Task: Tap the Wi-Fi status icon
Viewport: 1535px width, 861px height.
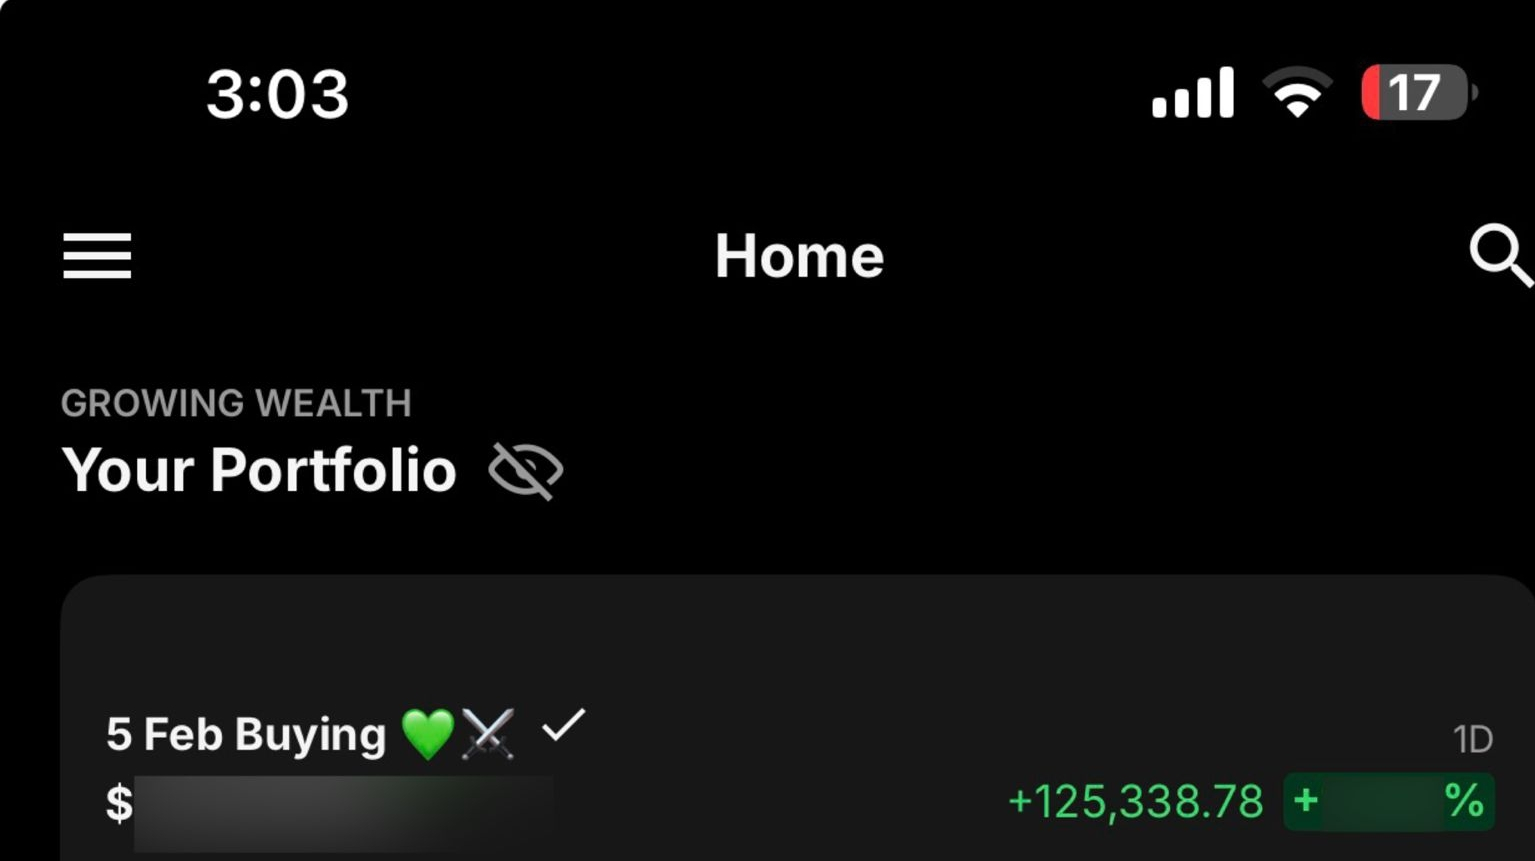Action: (1297, 93)
